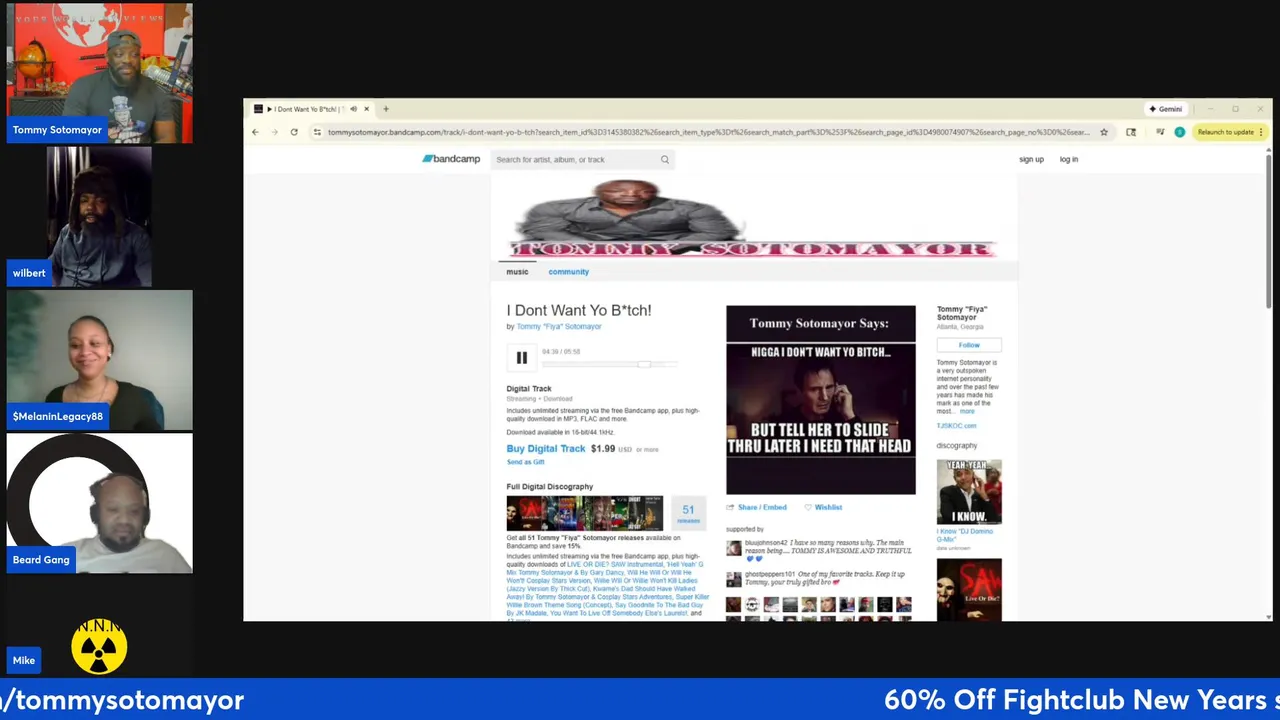Click Send as Gift
The width and height of the screenshot is (1280, 720).
(526, 462)
